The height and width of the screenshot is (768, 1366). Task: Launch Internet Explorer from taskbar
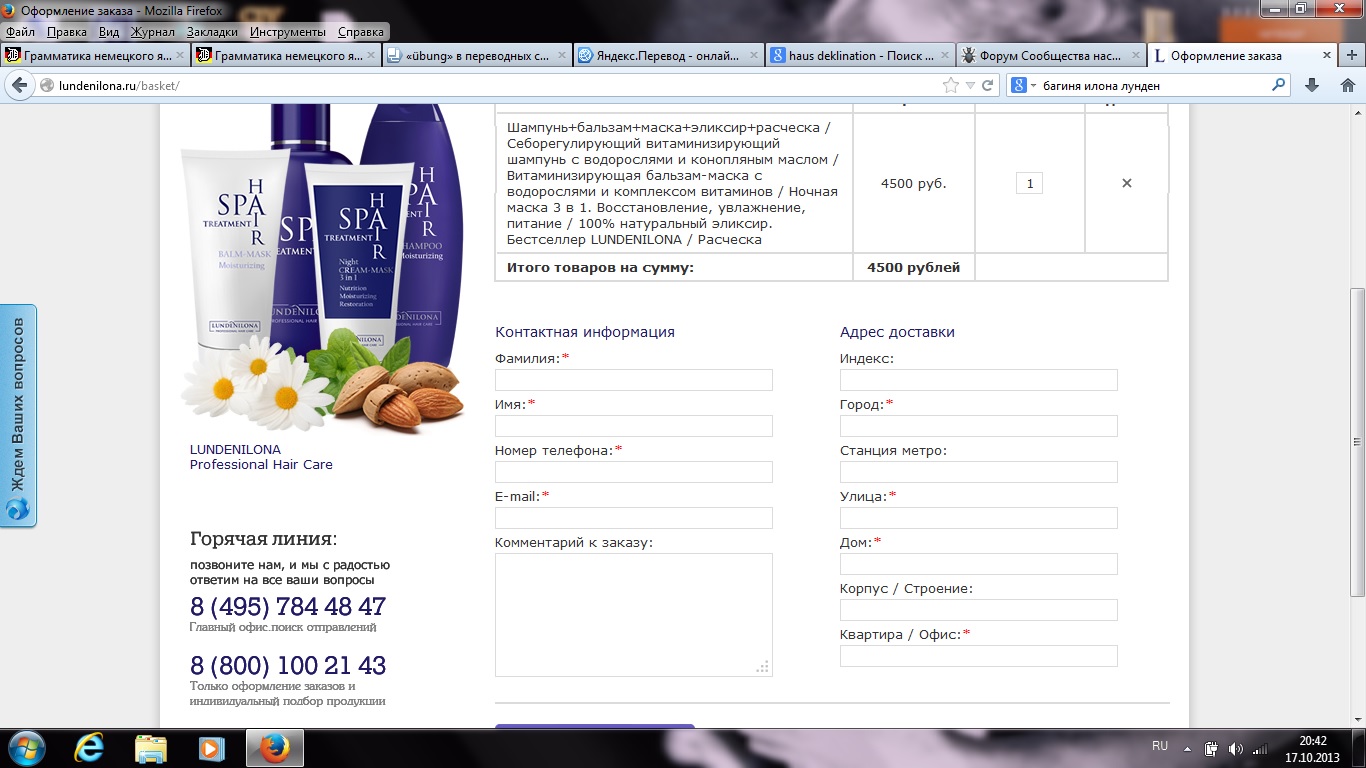coord(91,748)
